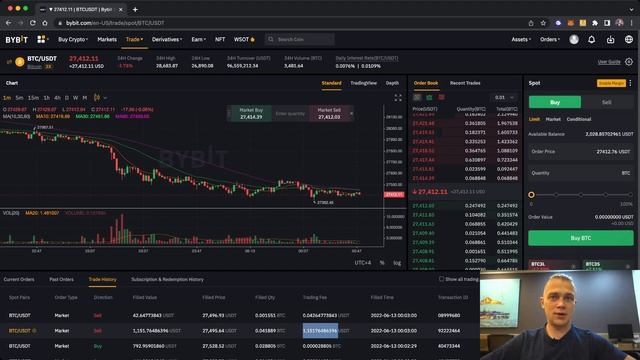Select the 1h chart interval
The width and height of the screenshot is (640, 360).
coord(47,98)
